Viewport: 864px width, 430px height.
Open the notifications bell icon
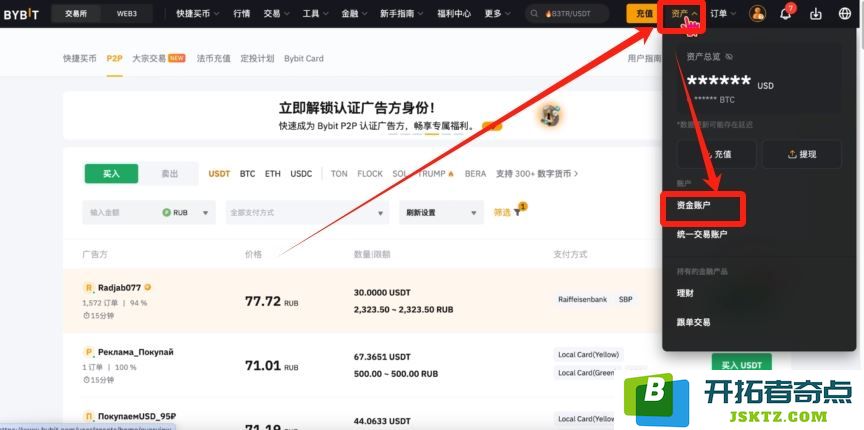pyautogui.click(x=786, y=13)
